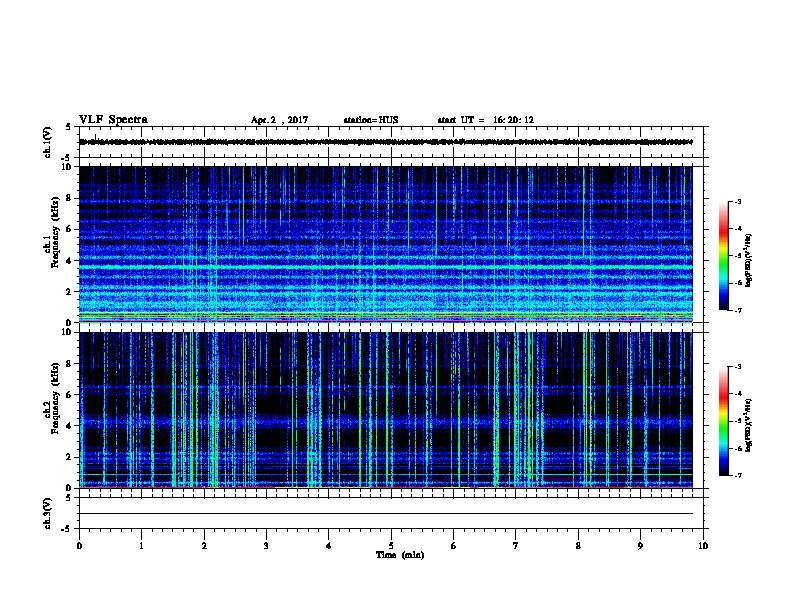Click the time axis tick label "2"
Screen dimensions: 792x612
tap(204, 545)
